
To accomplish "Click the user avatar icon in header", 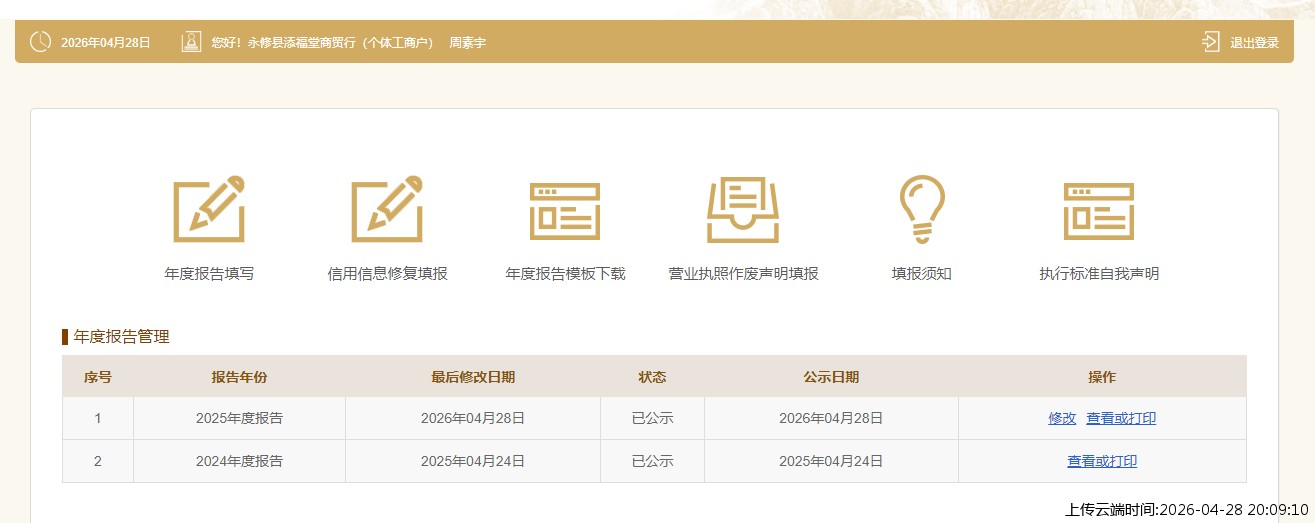I will pyautogui.click(x=191, y=42).
